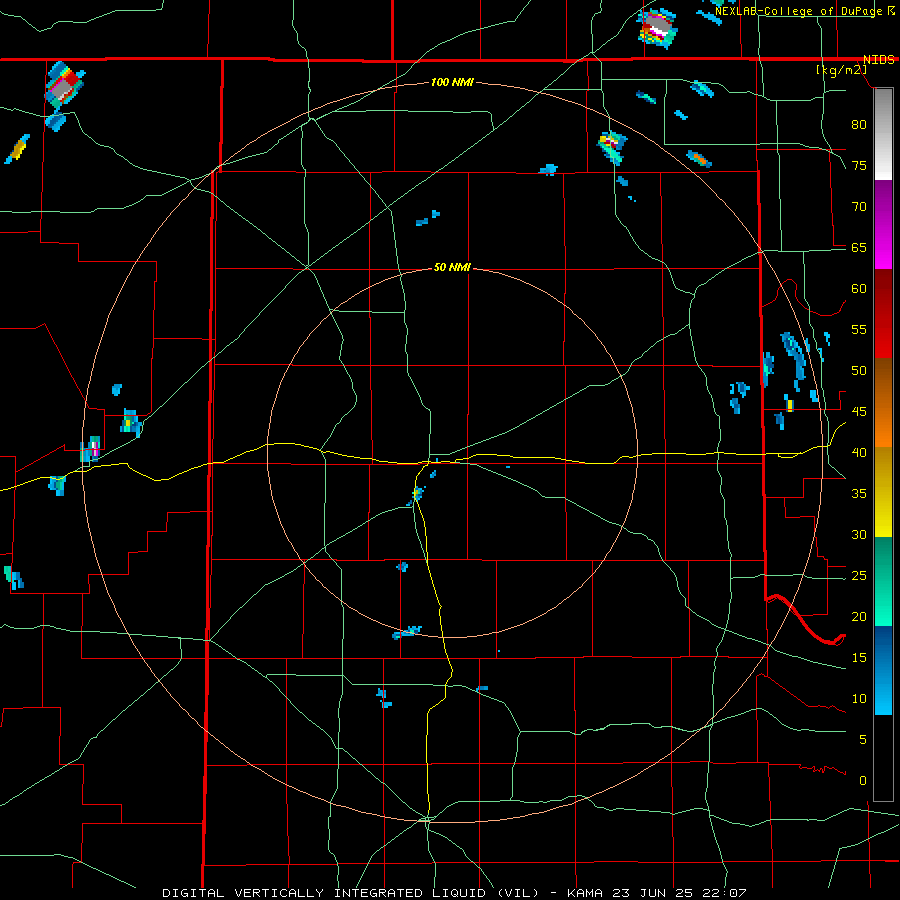This screenshot has height=900, width=900.
Task: Click the NIDS label above the color scale
Action: [x=878, y=60]
